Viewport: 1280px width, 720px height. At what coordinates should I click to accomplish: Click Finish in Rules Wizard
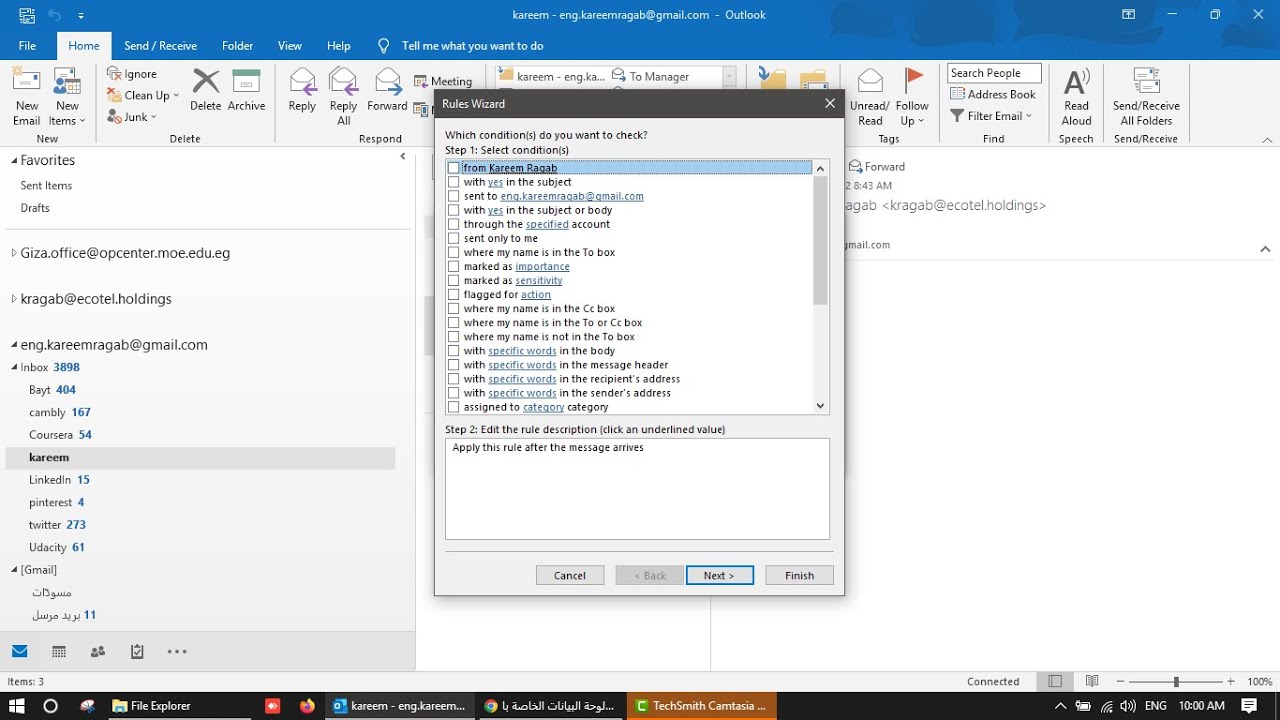pyautogui.click(x=799, y=575)
